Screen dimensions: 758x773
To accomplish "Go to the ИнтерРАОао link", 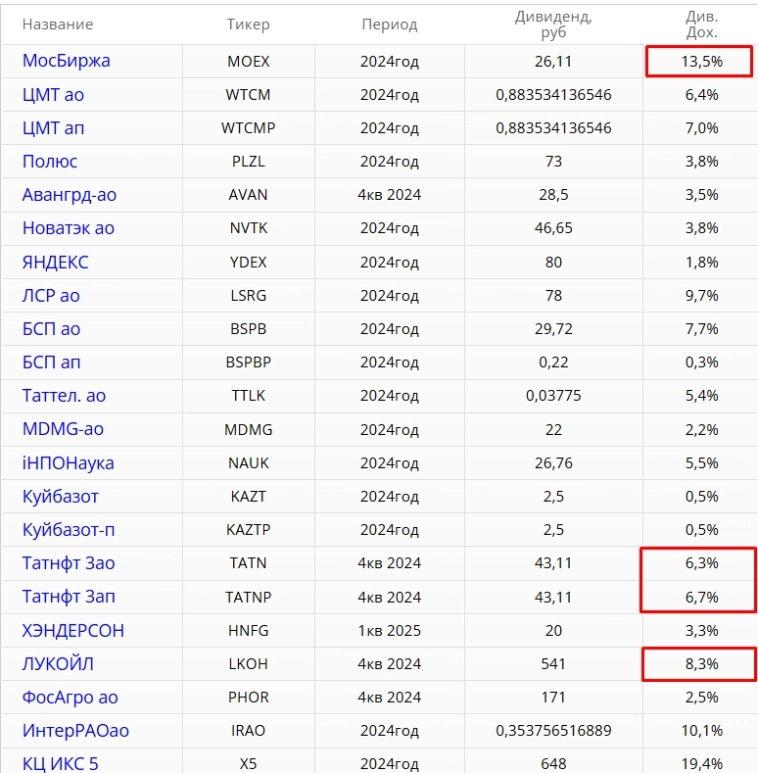I will coord(75,731).
